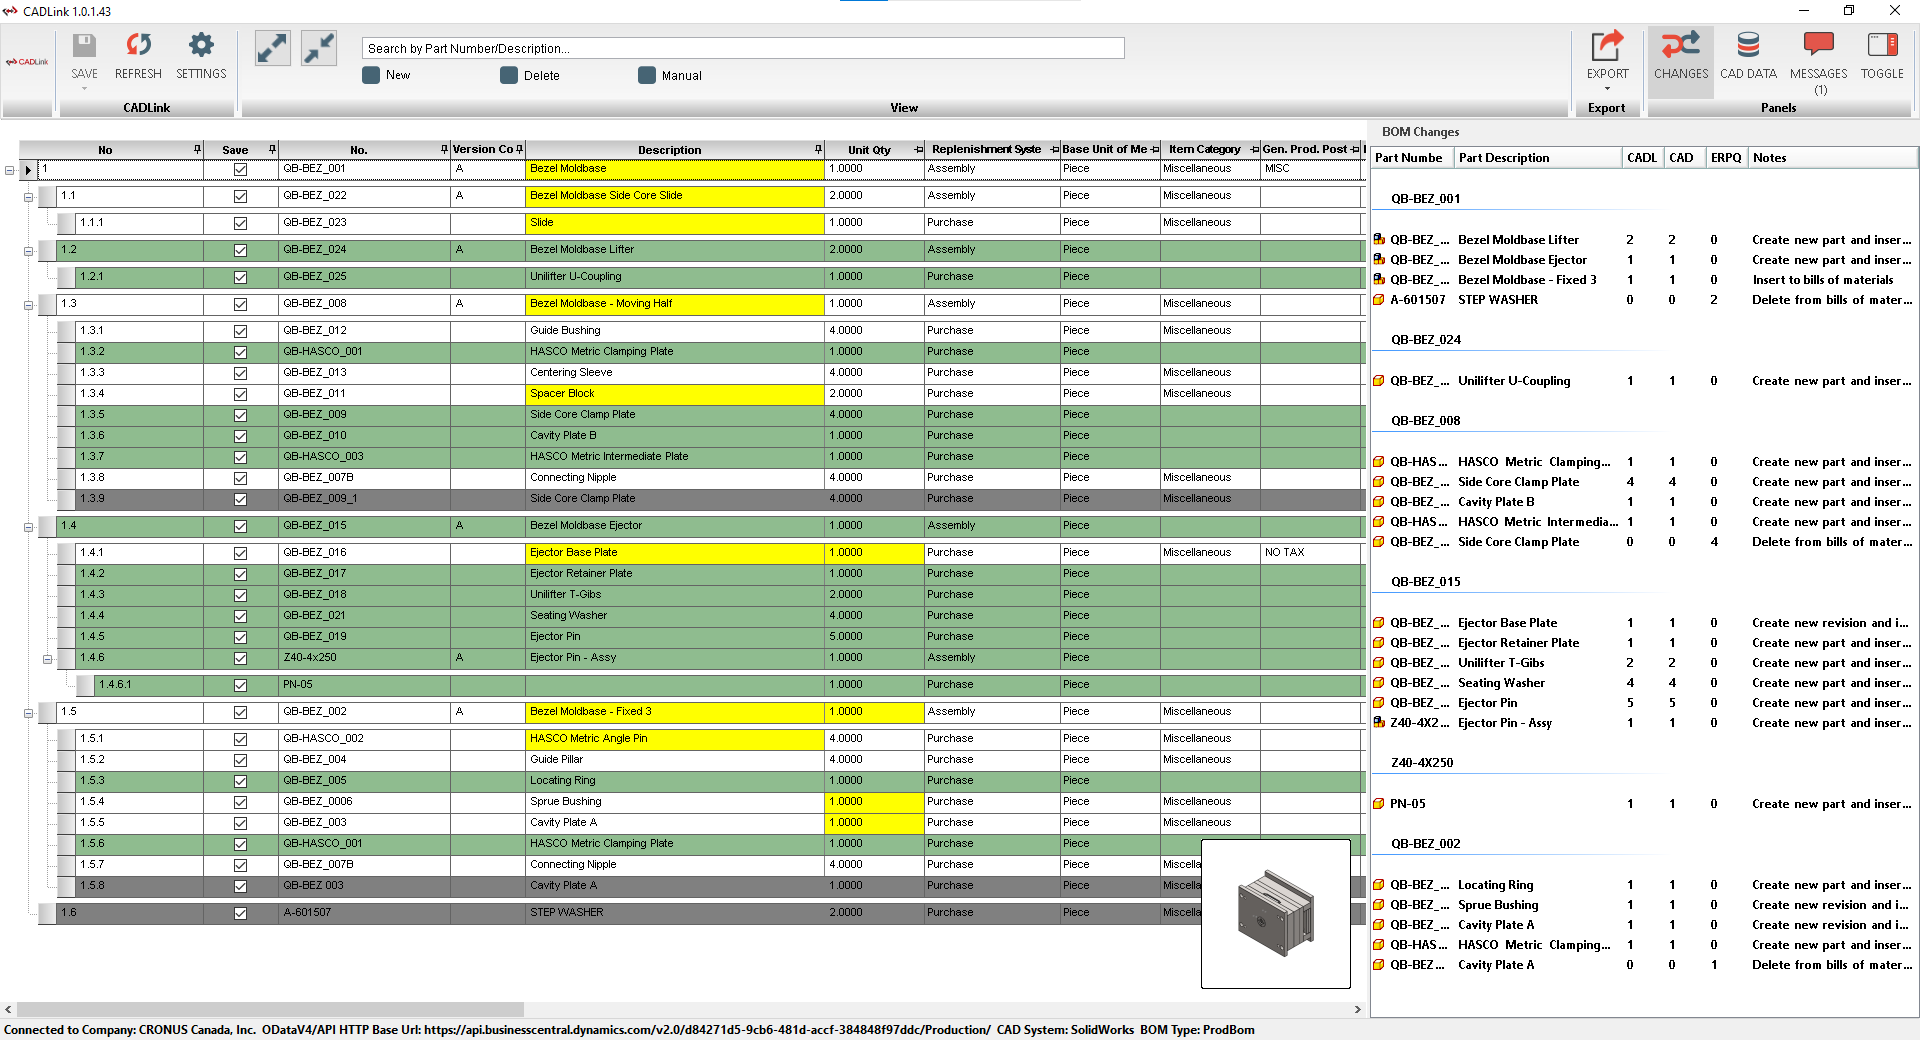
Task: Click the Bezel Moldbase Lifter change icon
Action: pos(1379,240)
